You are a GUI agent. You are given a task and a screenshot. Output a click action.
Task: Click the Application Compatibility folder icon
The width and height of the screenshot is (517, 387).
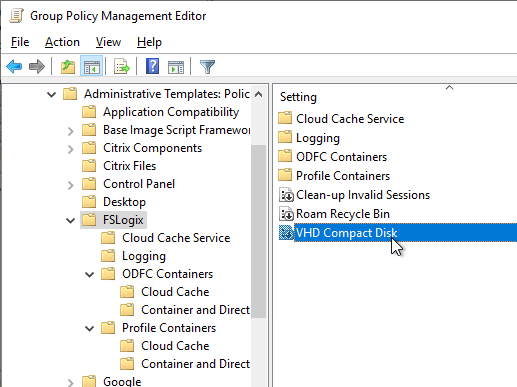[x=89, y=112]
